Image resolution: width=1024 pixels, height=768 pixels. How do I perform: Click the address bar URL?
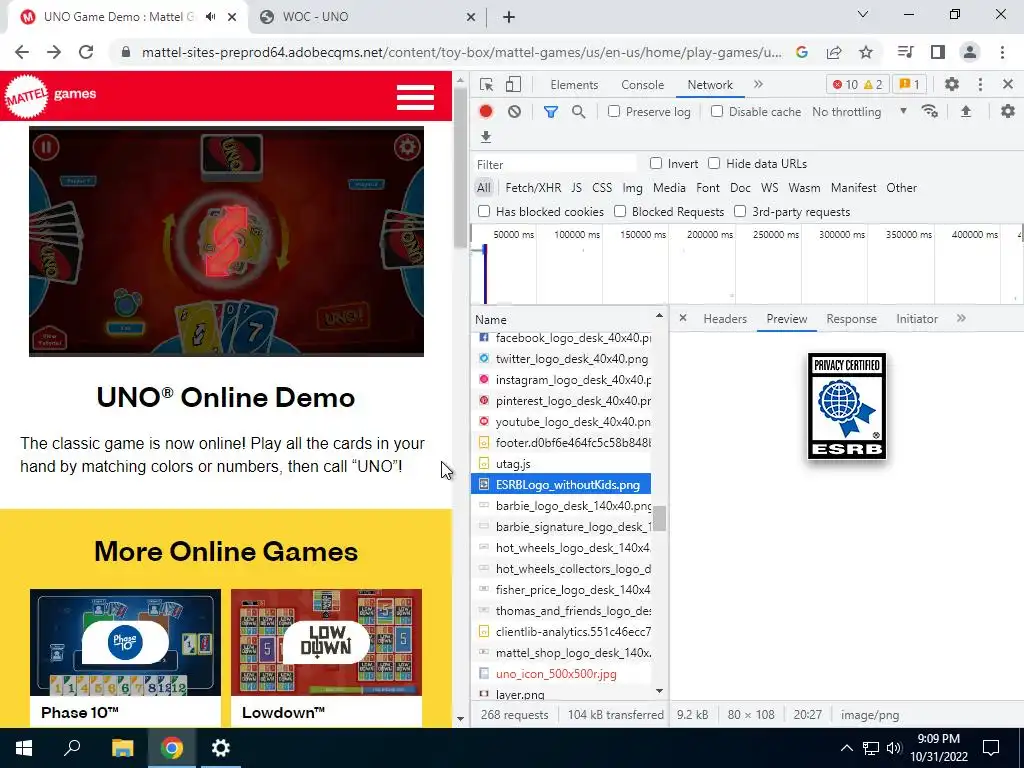pyautogui.click(x=461, y=52)
